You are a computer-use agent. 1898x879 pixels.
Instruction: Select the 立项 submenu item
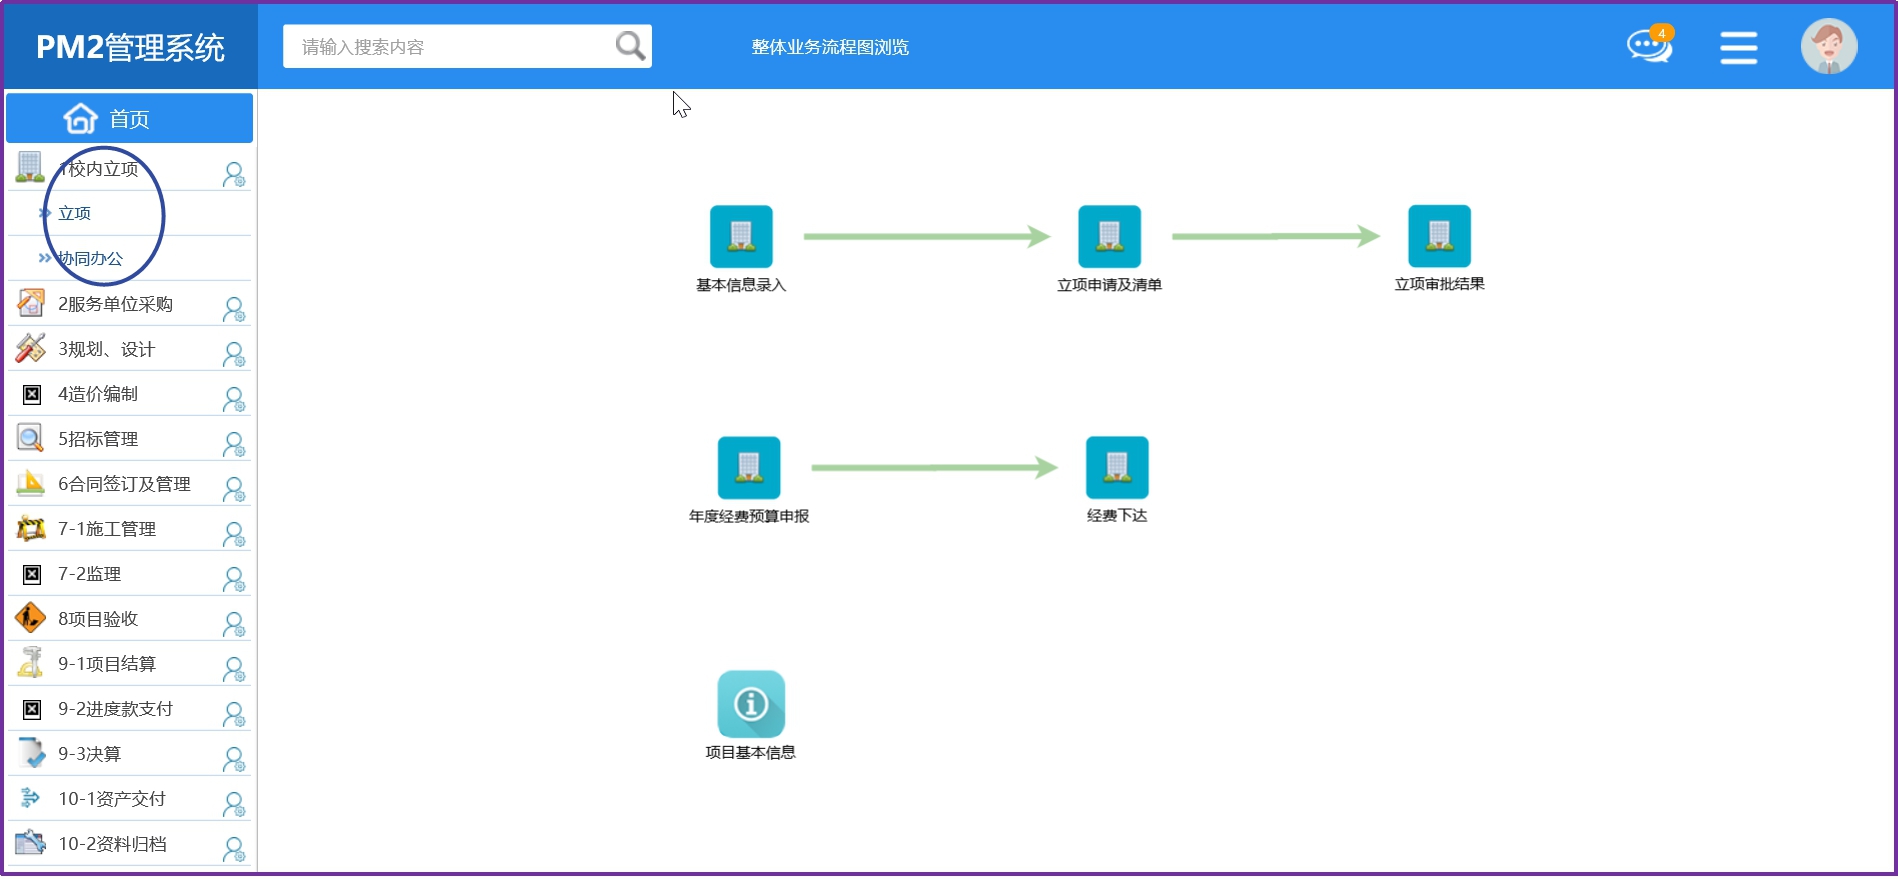click(x=75, y=213)
